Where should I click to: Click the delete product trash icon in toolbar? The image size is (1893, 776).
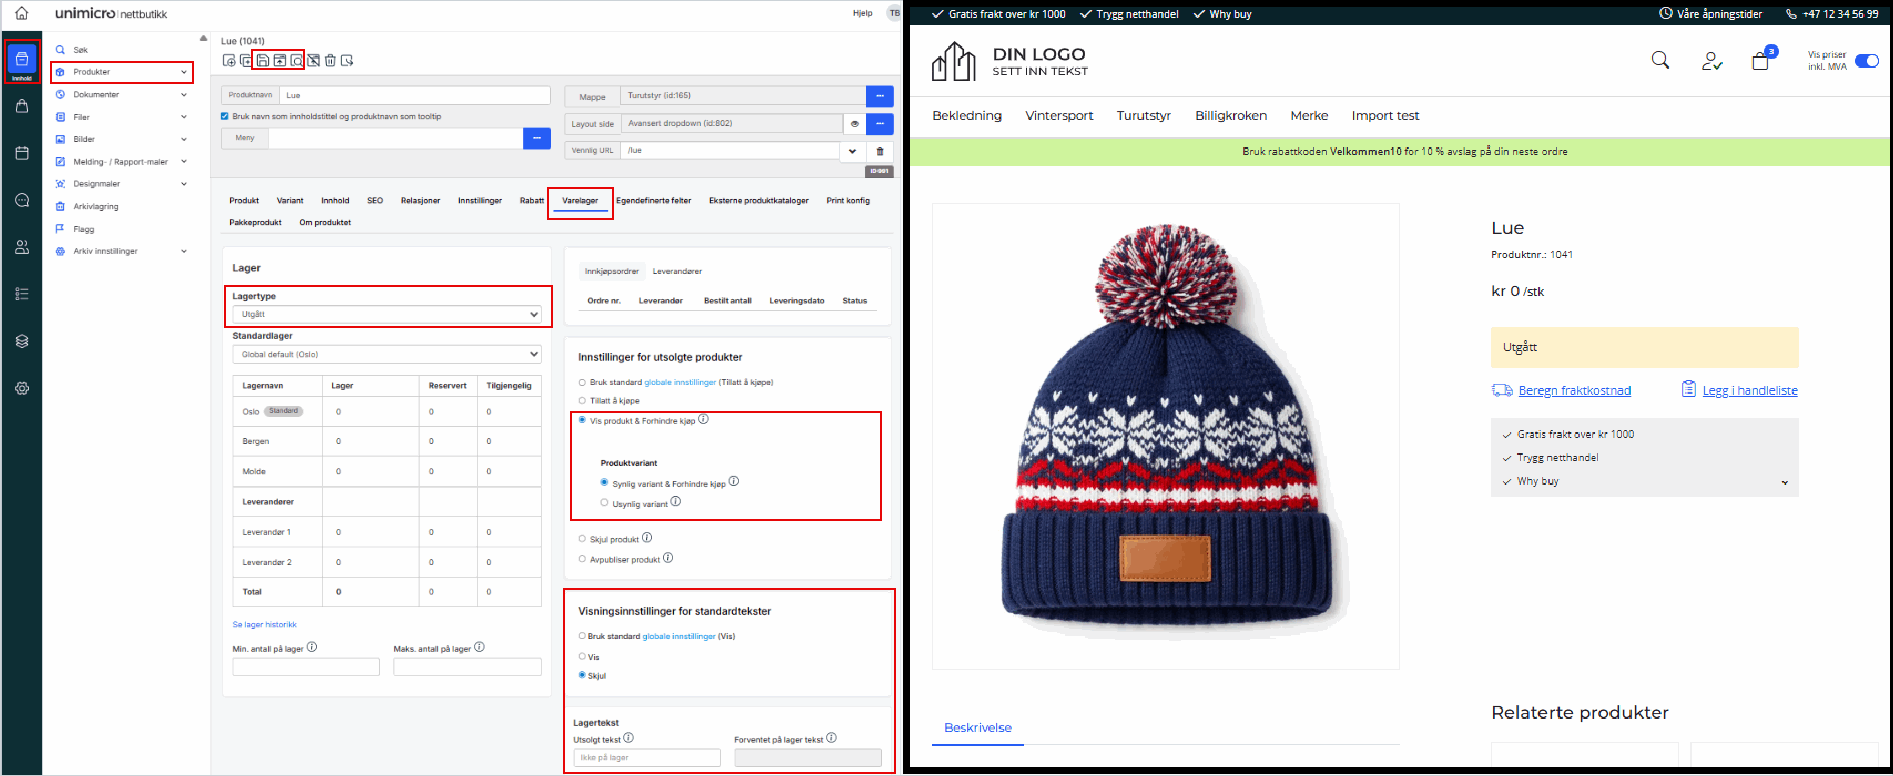coord(330,61)
